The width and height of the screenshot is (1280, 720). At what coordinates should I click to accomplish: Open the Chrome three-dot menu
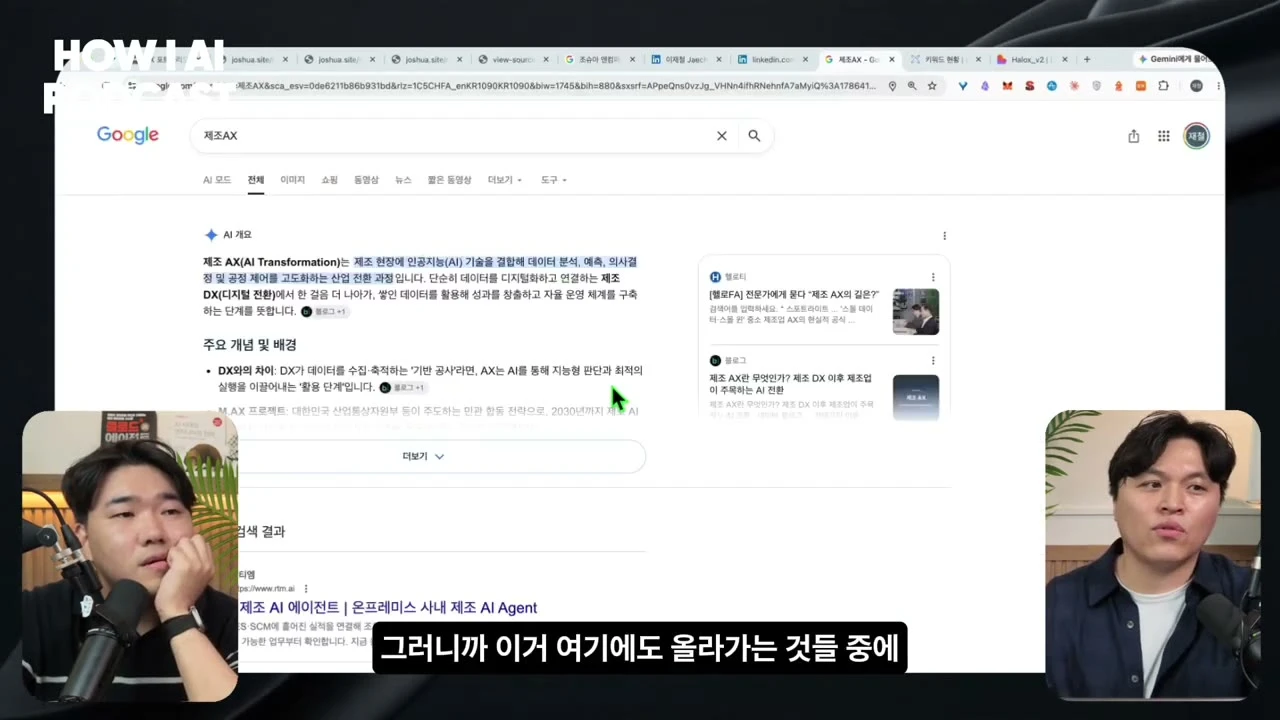(1217, 86)
